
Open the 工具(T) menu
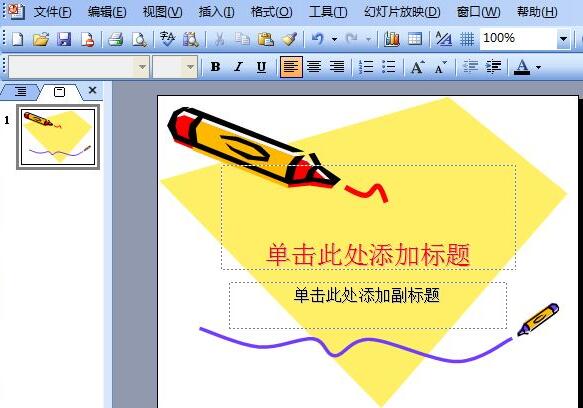tap(328, 12)
